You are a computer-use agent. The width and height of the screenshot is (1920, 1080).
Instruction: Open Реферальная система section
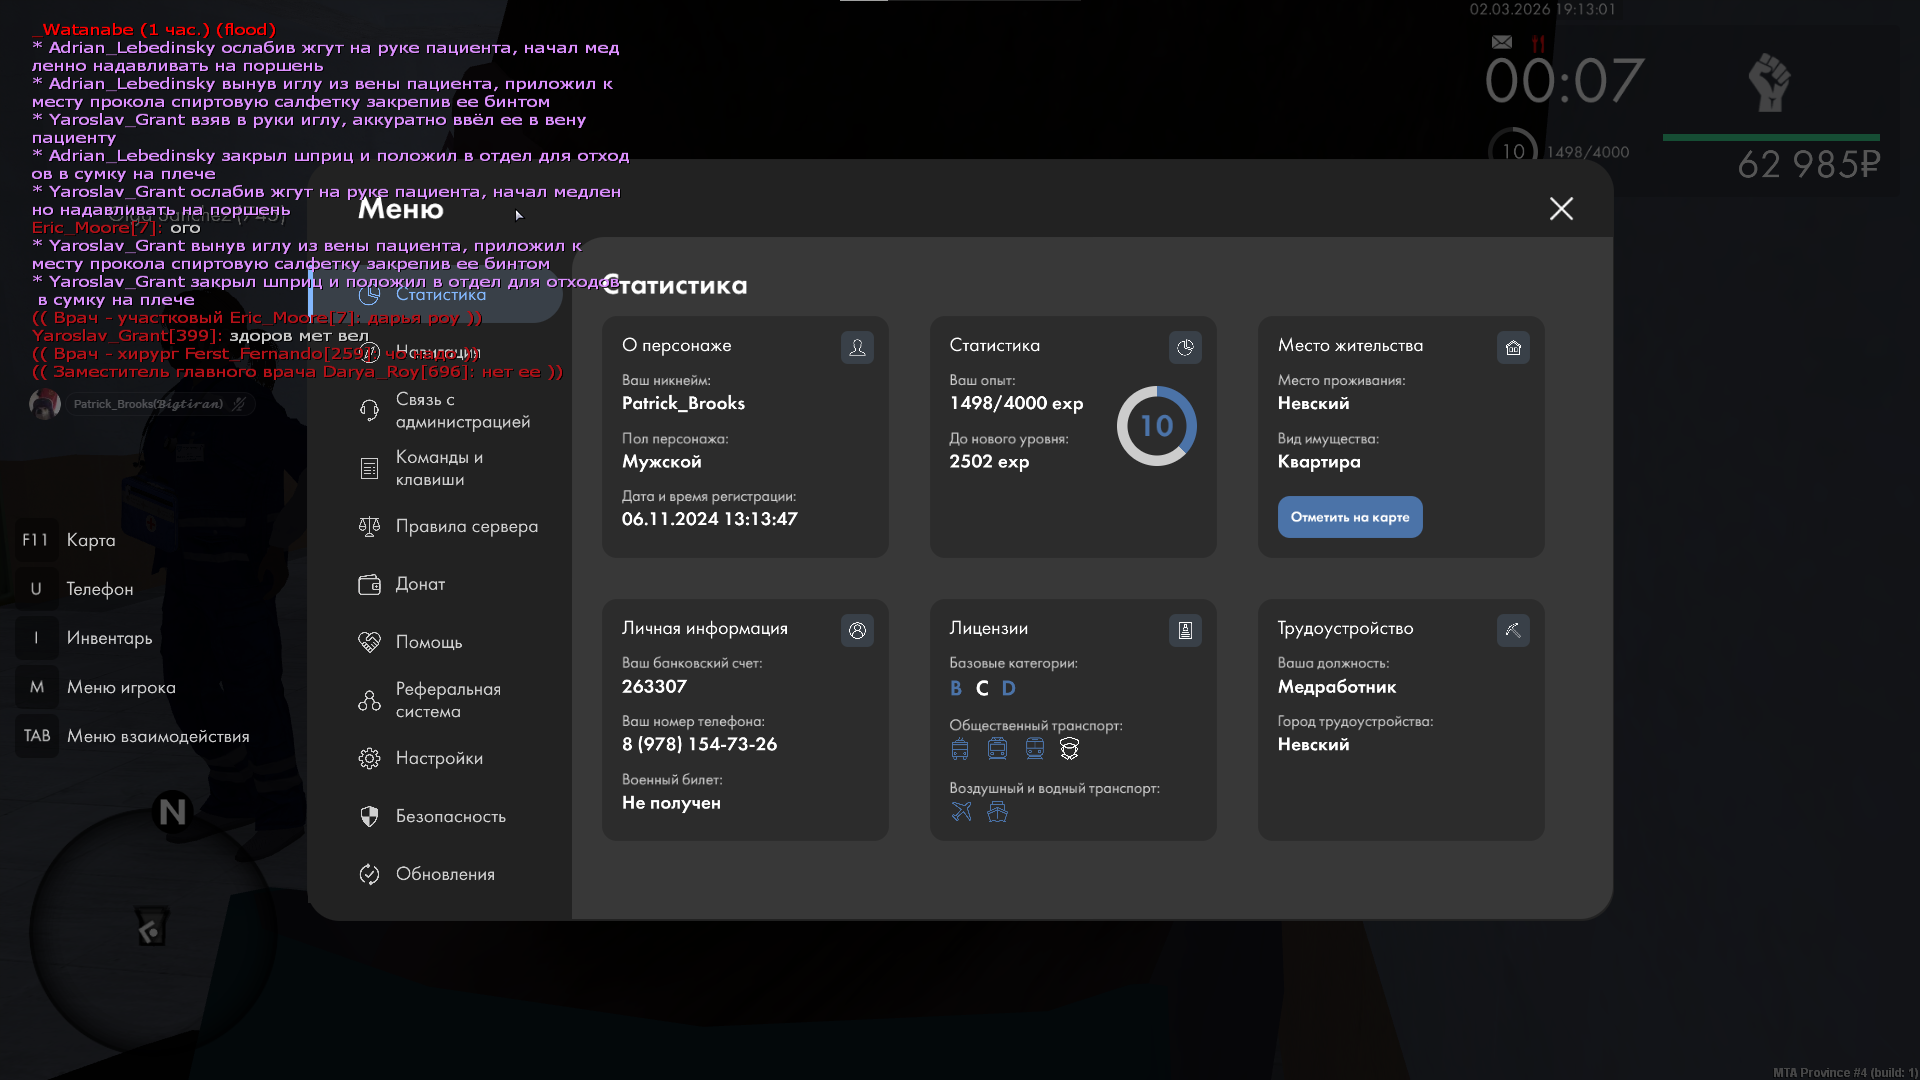(446, 700)
